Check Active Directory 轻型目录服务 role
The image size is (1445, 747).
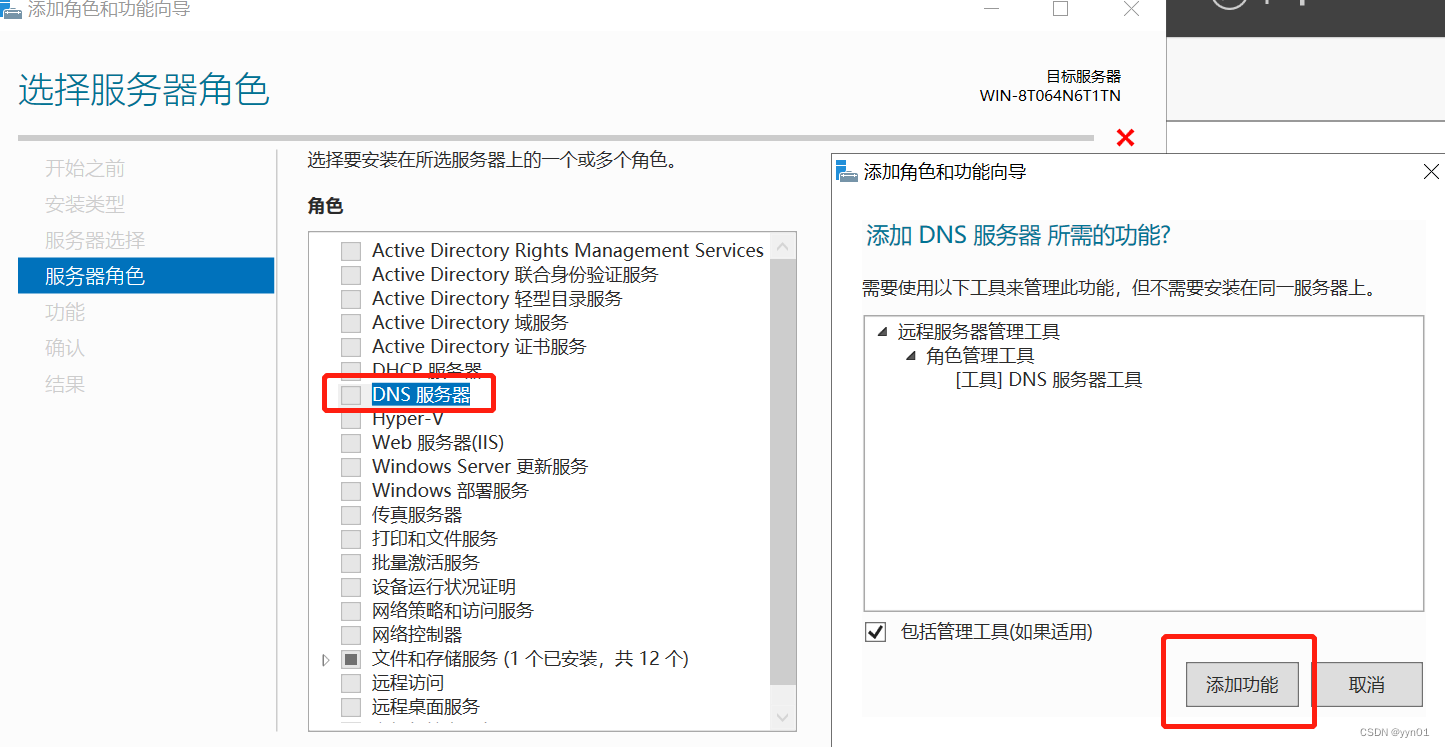point(350,299)
